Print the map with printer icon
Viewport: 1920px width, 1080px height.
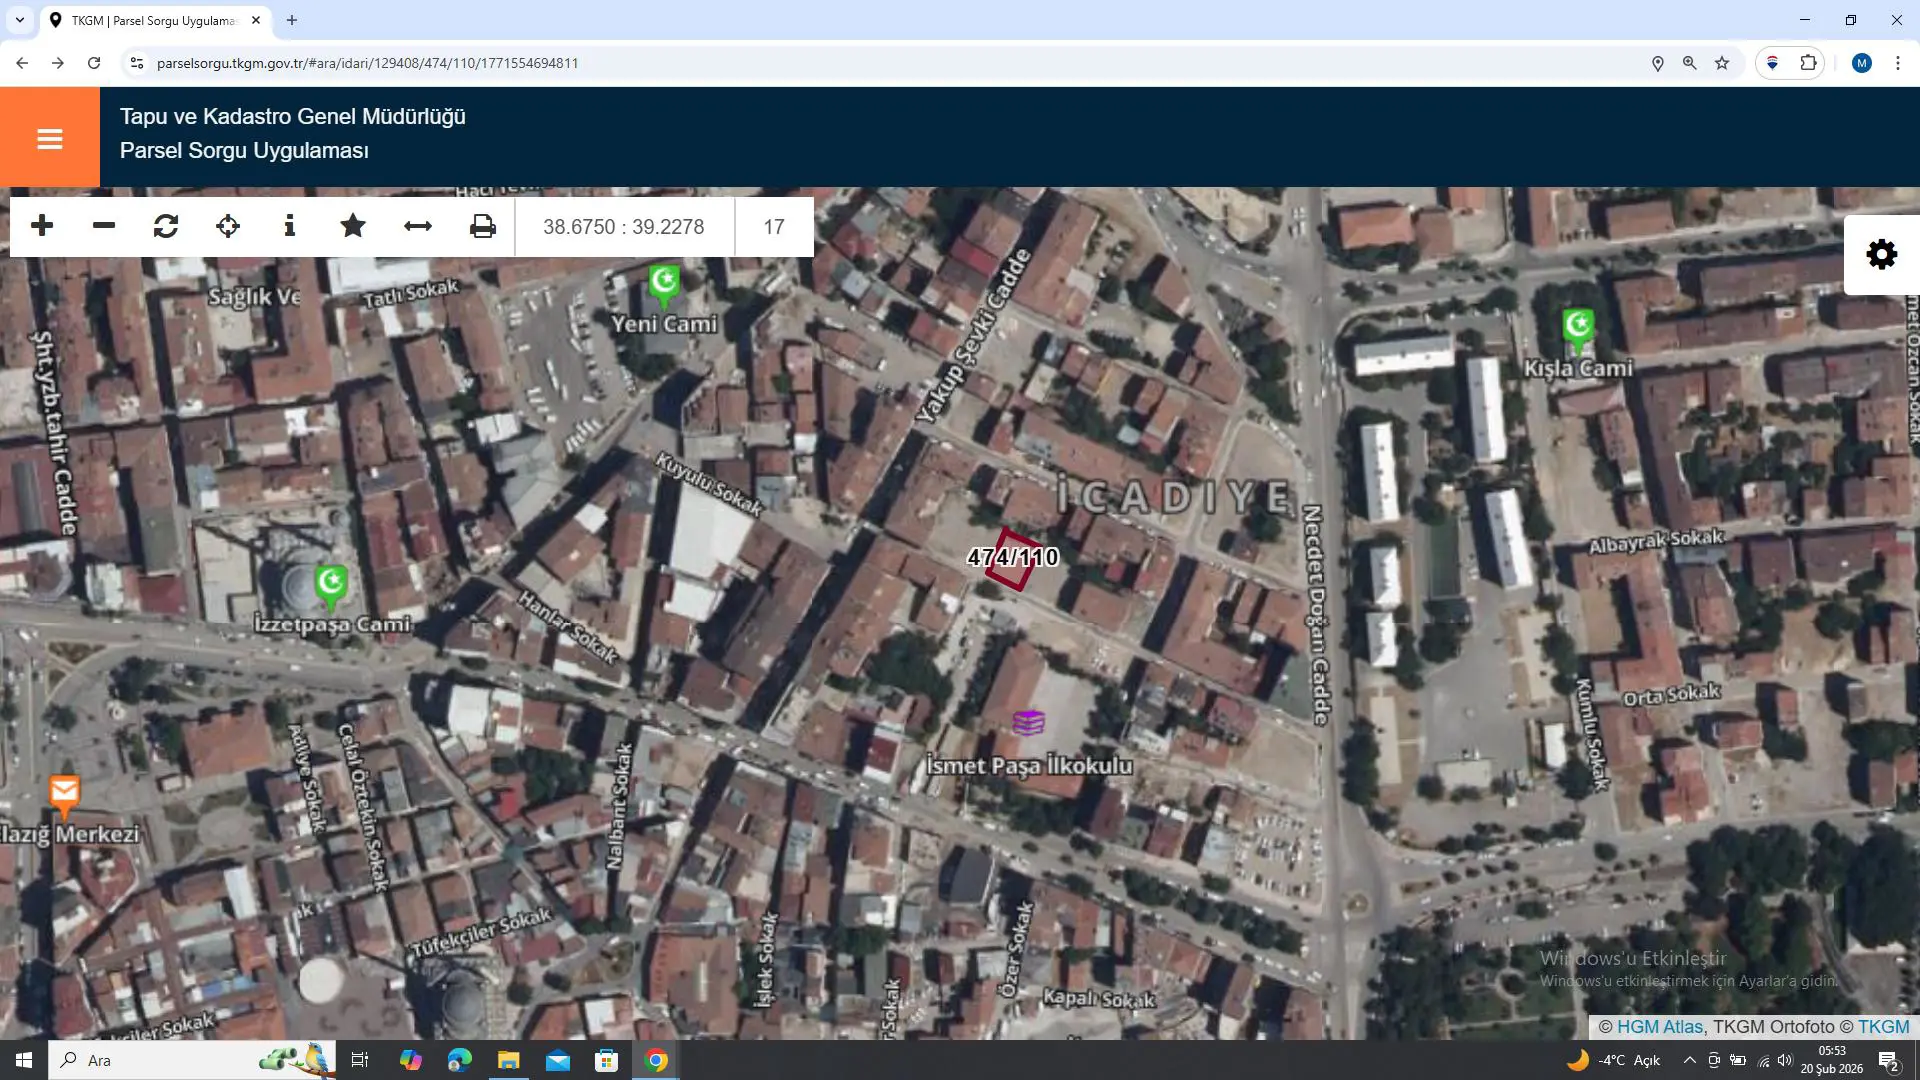click(x=483, y=226)
